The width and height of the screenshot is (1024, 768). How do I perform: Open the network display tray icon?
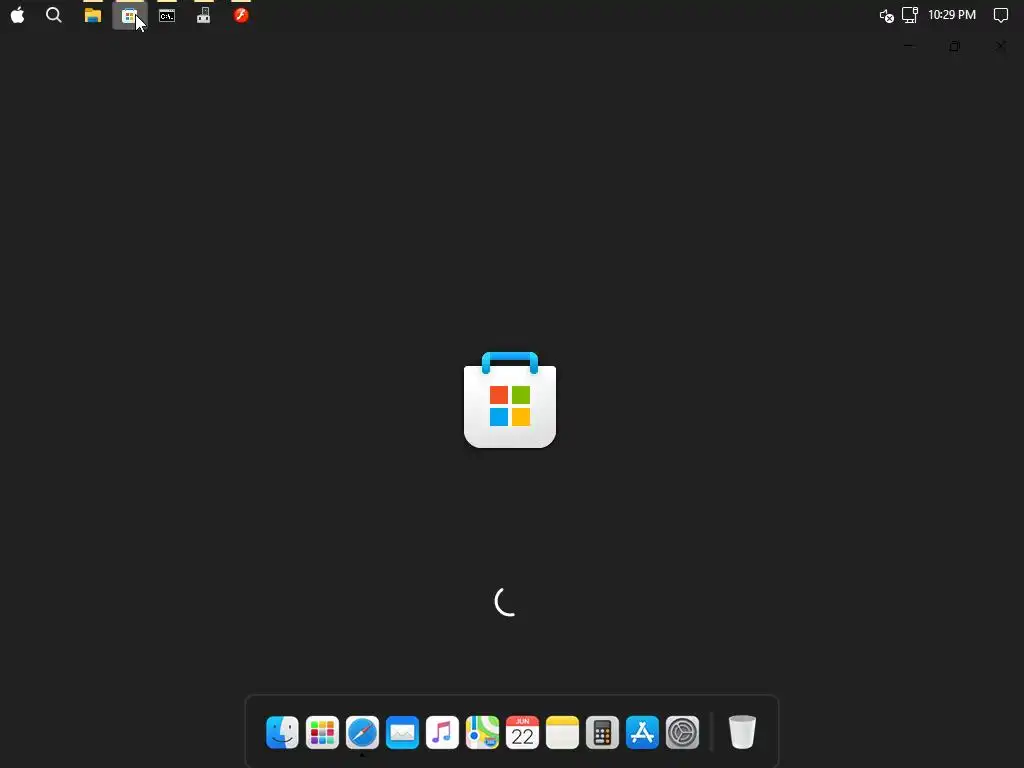(x=910, y=15)
